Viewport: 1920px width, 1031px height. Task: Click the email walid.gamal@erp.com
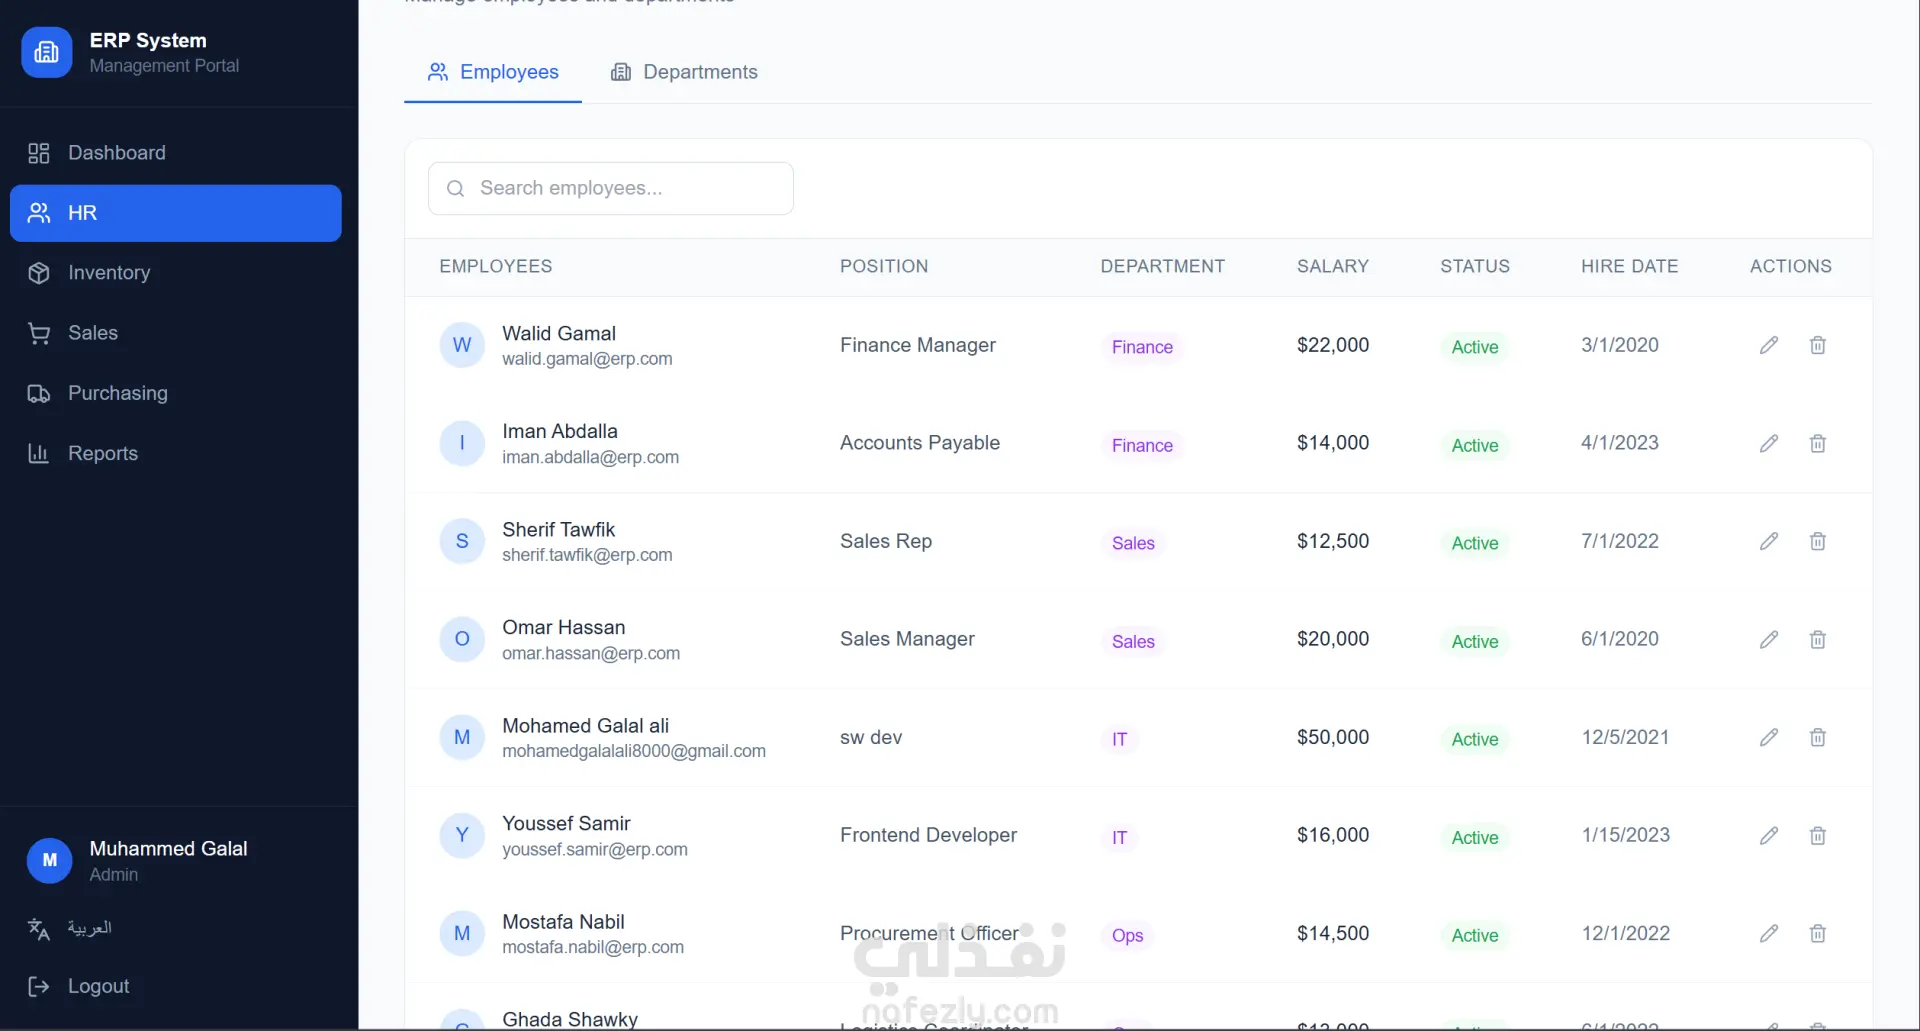pyautogui.click(x=587, y=359)
